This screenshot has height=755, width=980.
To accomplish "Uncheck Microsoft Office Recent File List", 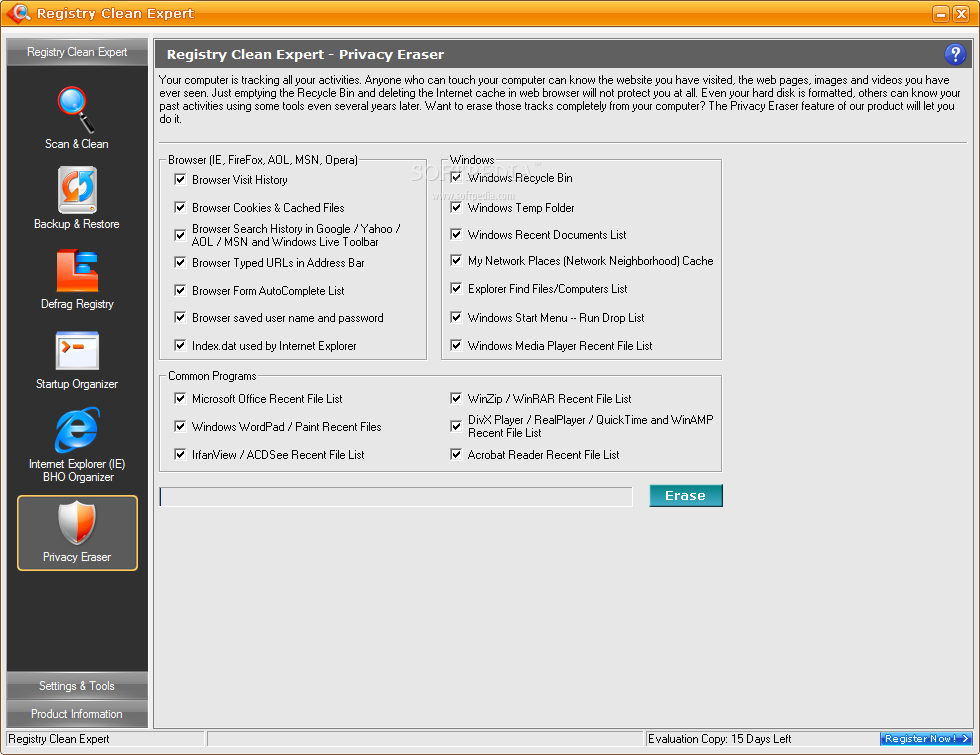I will click(180, 398).
